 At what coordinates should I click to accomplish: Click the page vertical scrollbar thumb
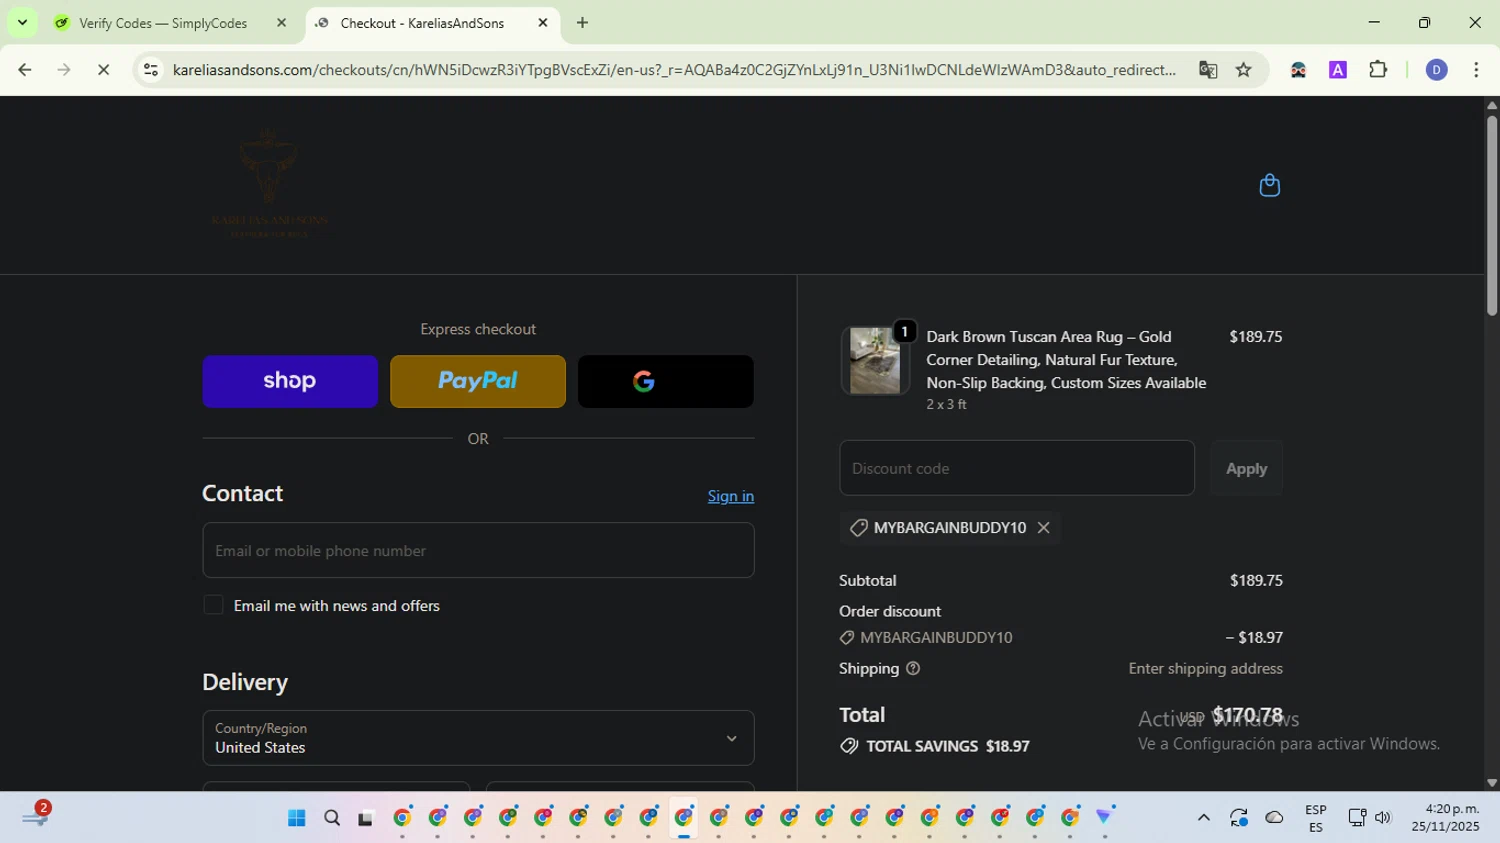1491,215
